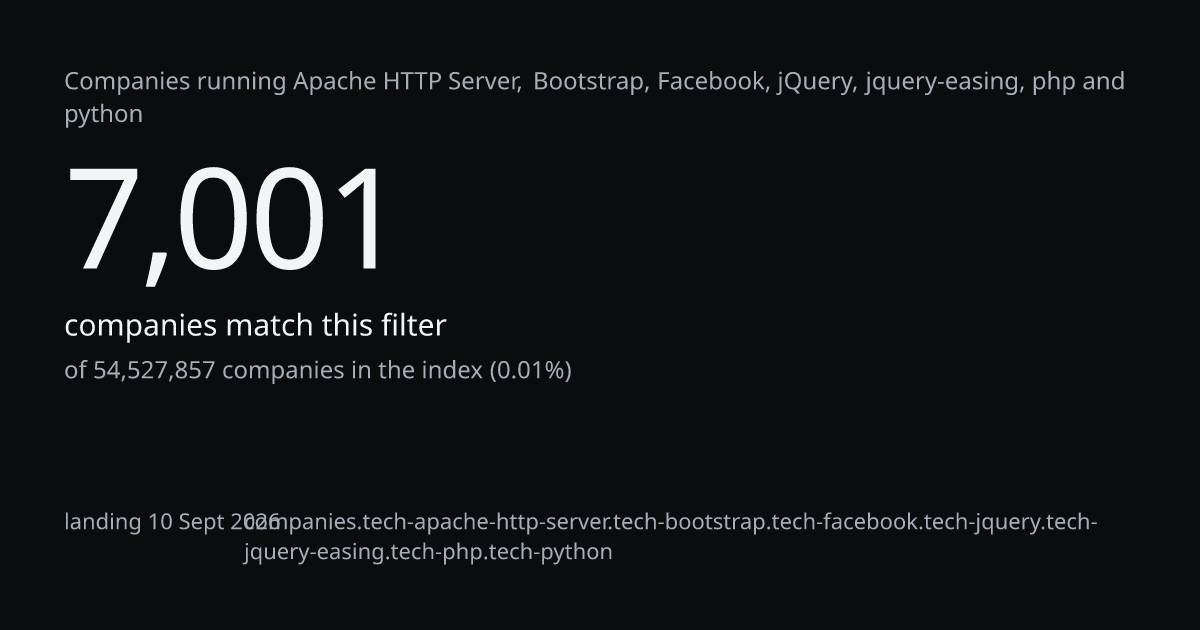Image resolution: width=1200 pixels, height=630 pixels.
Task: Click 'jquery-easing' on the footer path's second line
Action: click(314, 552)
